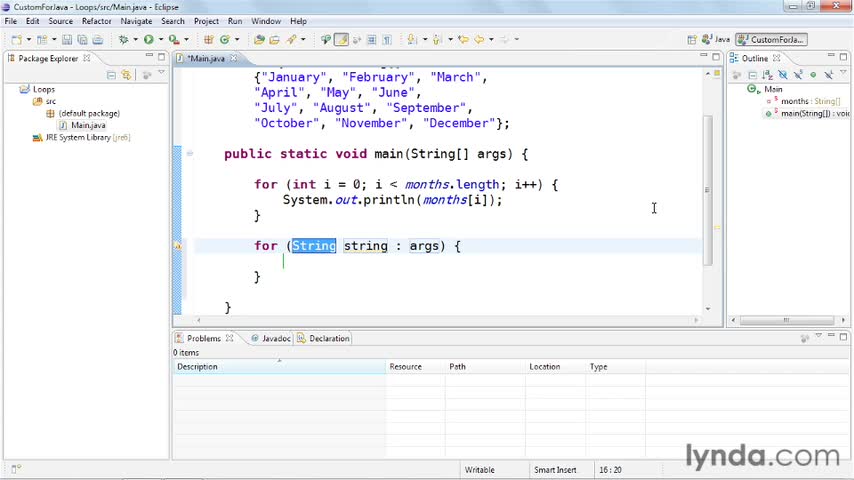This screenshot has width=854, height=480.
Task: Click the Open Task folder icon
Action: [x=275, y=40]
